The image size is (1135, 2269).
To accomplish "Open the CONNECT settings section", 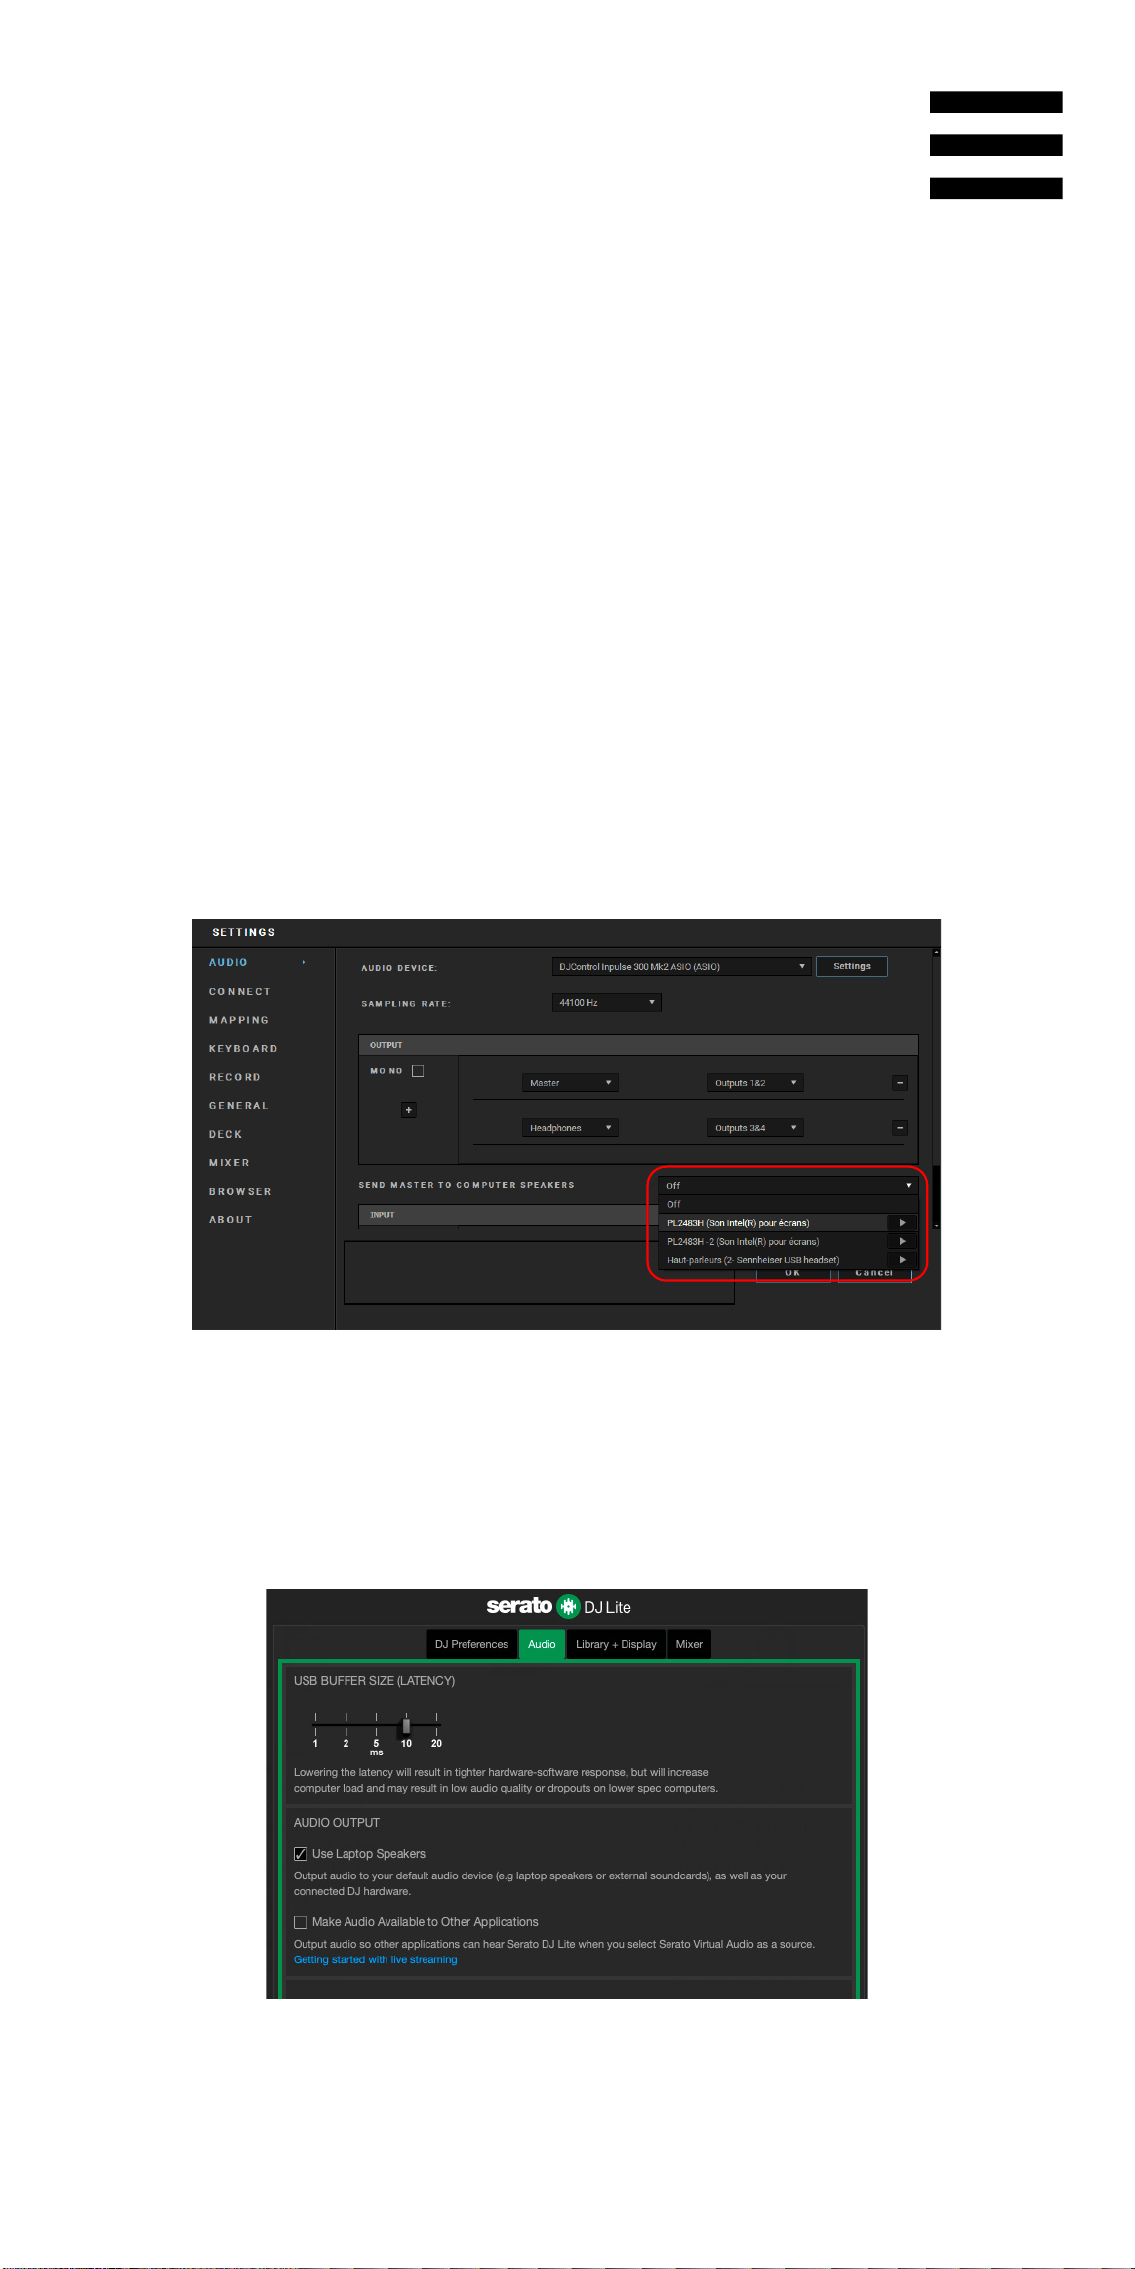I will coord(240,992).
